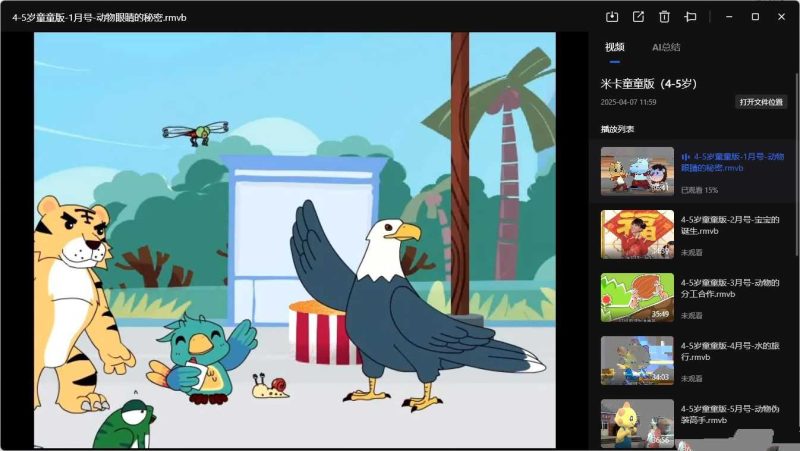The height and width of the screenshot is (451, 800).
Task: Delete the video using trash icon
Action: tap(664, 17)
